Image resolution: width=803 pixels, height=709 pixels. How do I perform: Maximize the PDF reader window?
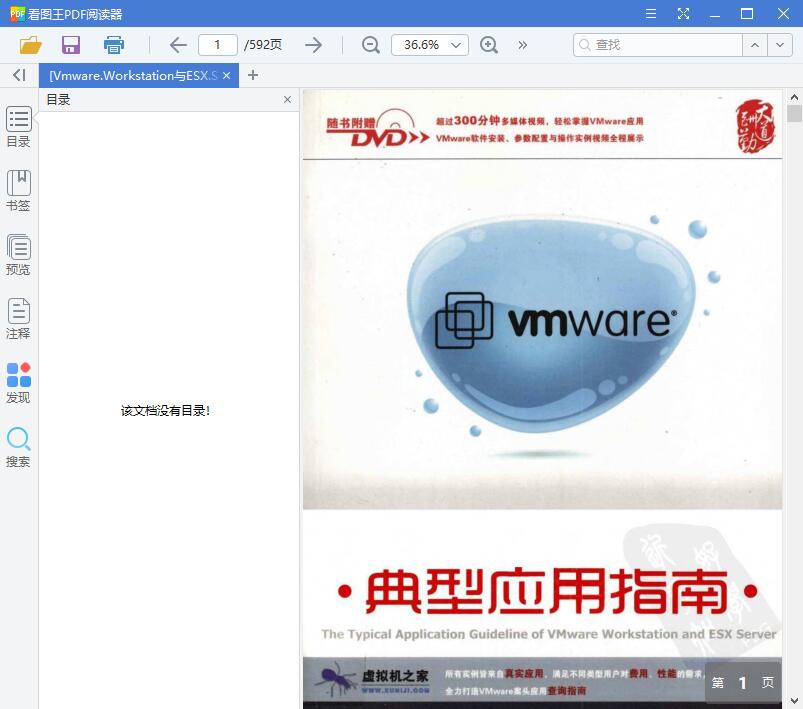pyautogui.click(x=747, y=14)
